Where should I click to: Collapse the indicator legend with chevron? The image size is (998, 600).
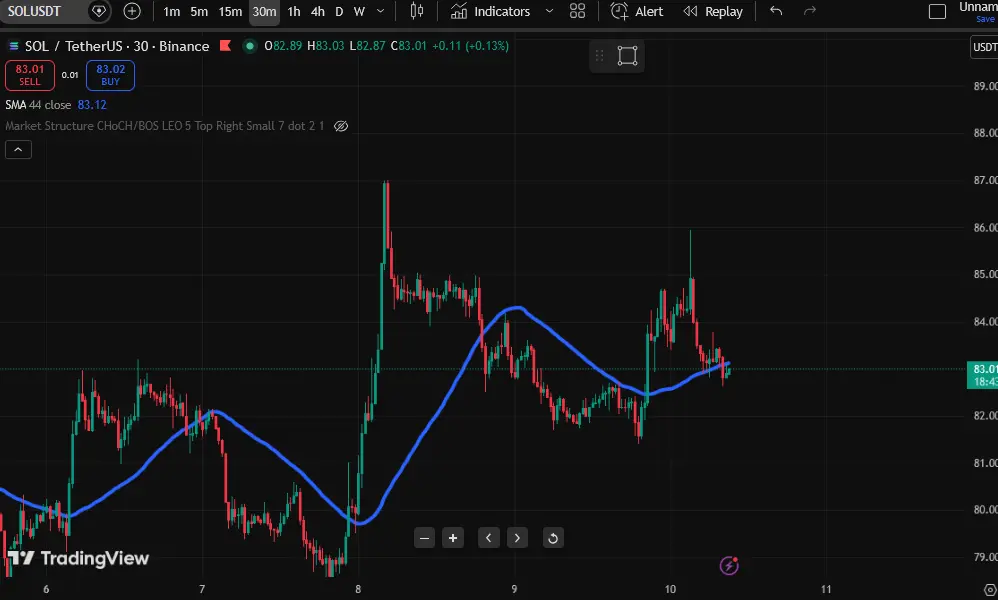point(18,150)
